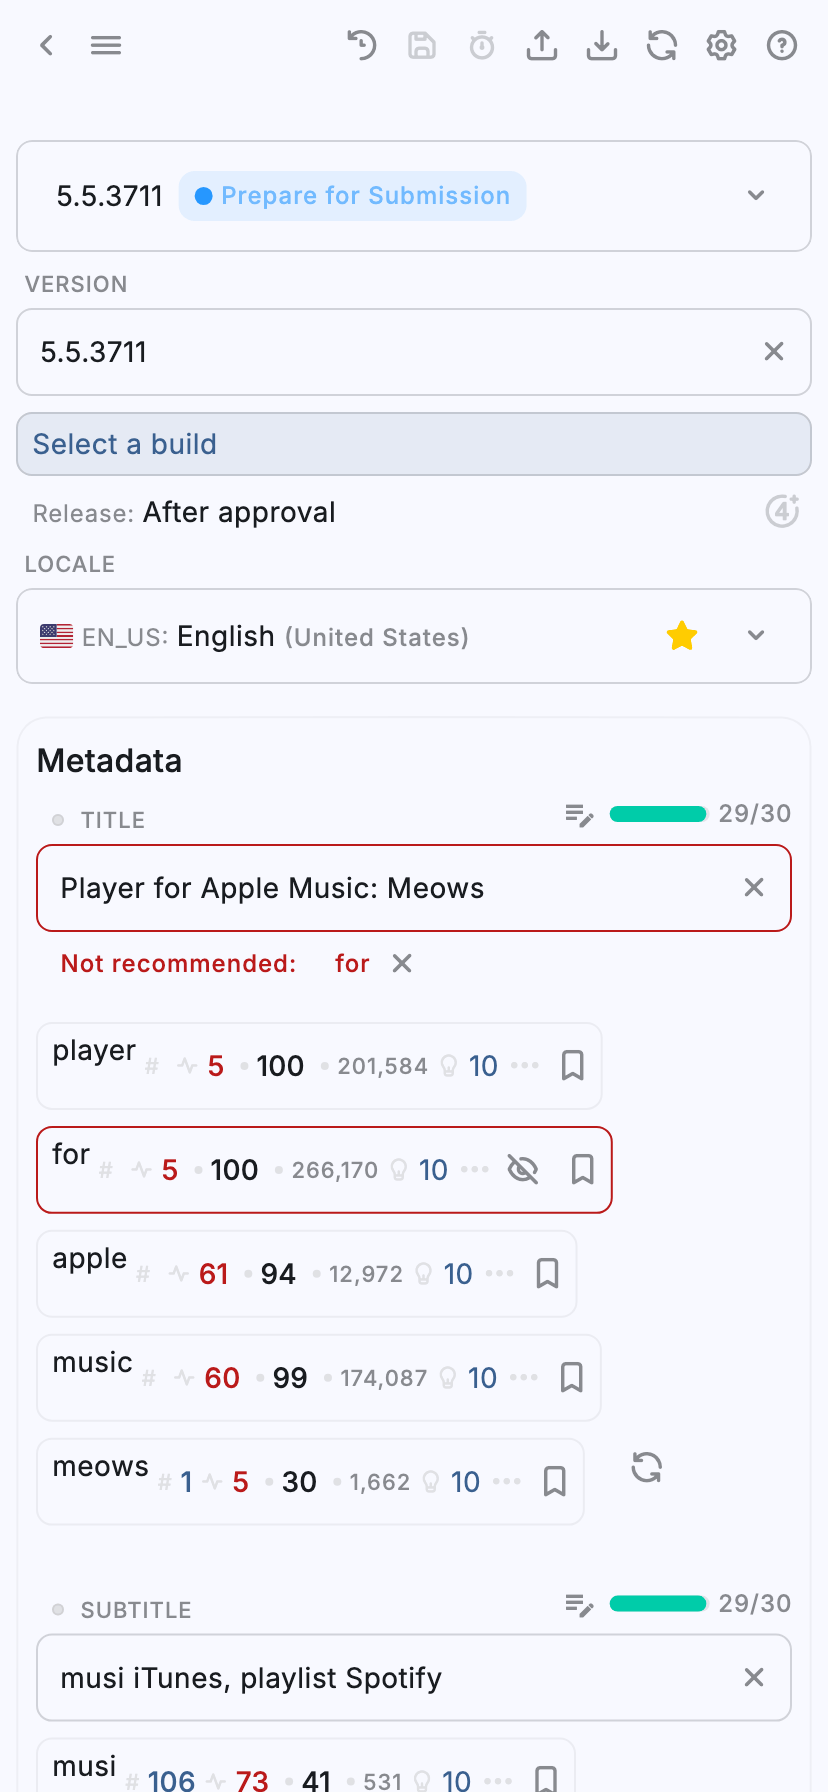Image resolution: width=828 pixels, height=1792 pixels.
Task: Open the settings gear
Action: [x=721, y=45]
